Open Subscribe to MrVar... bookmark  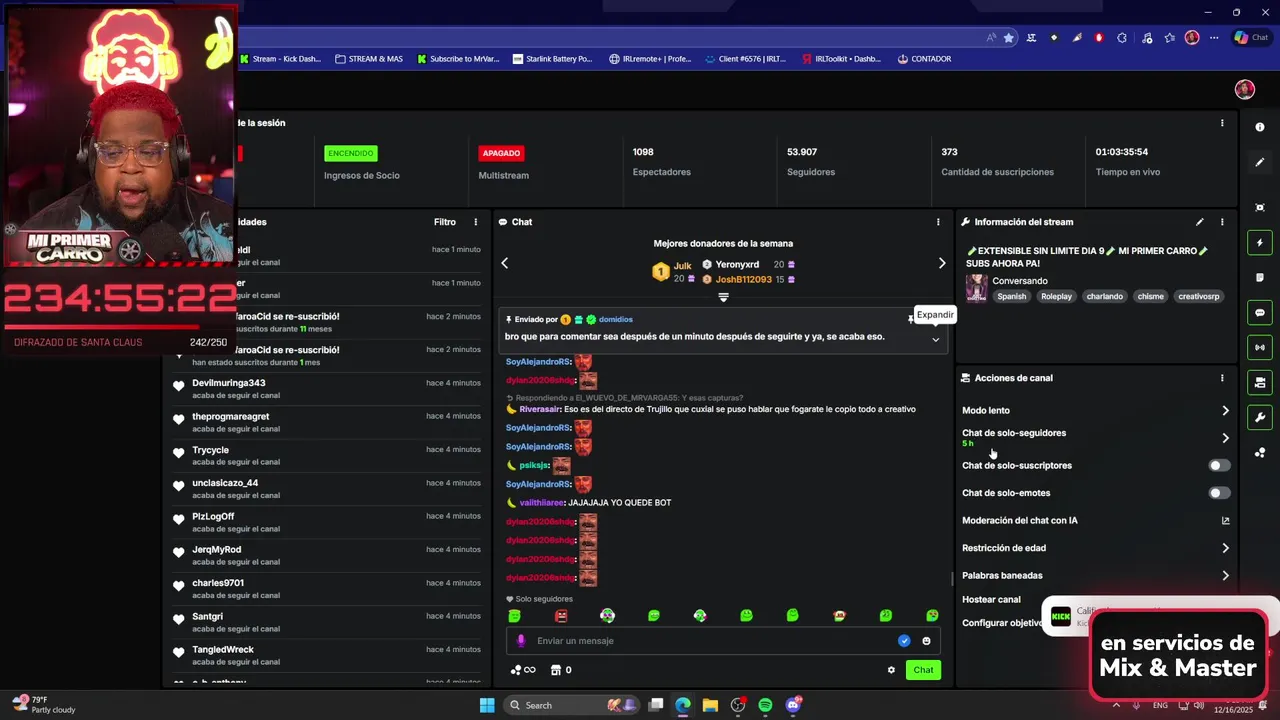457,59
